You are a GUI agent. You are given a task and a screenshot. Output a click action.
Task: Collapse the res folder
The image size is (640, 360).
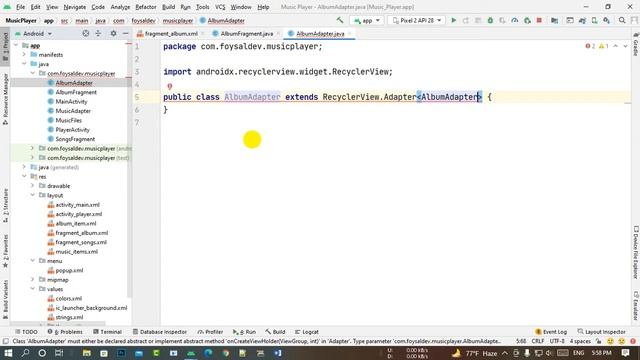click(x=24, y=176)
